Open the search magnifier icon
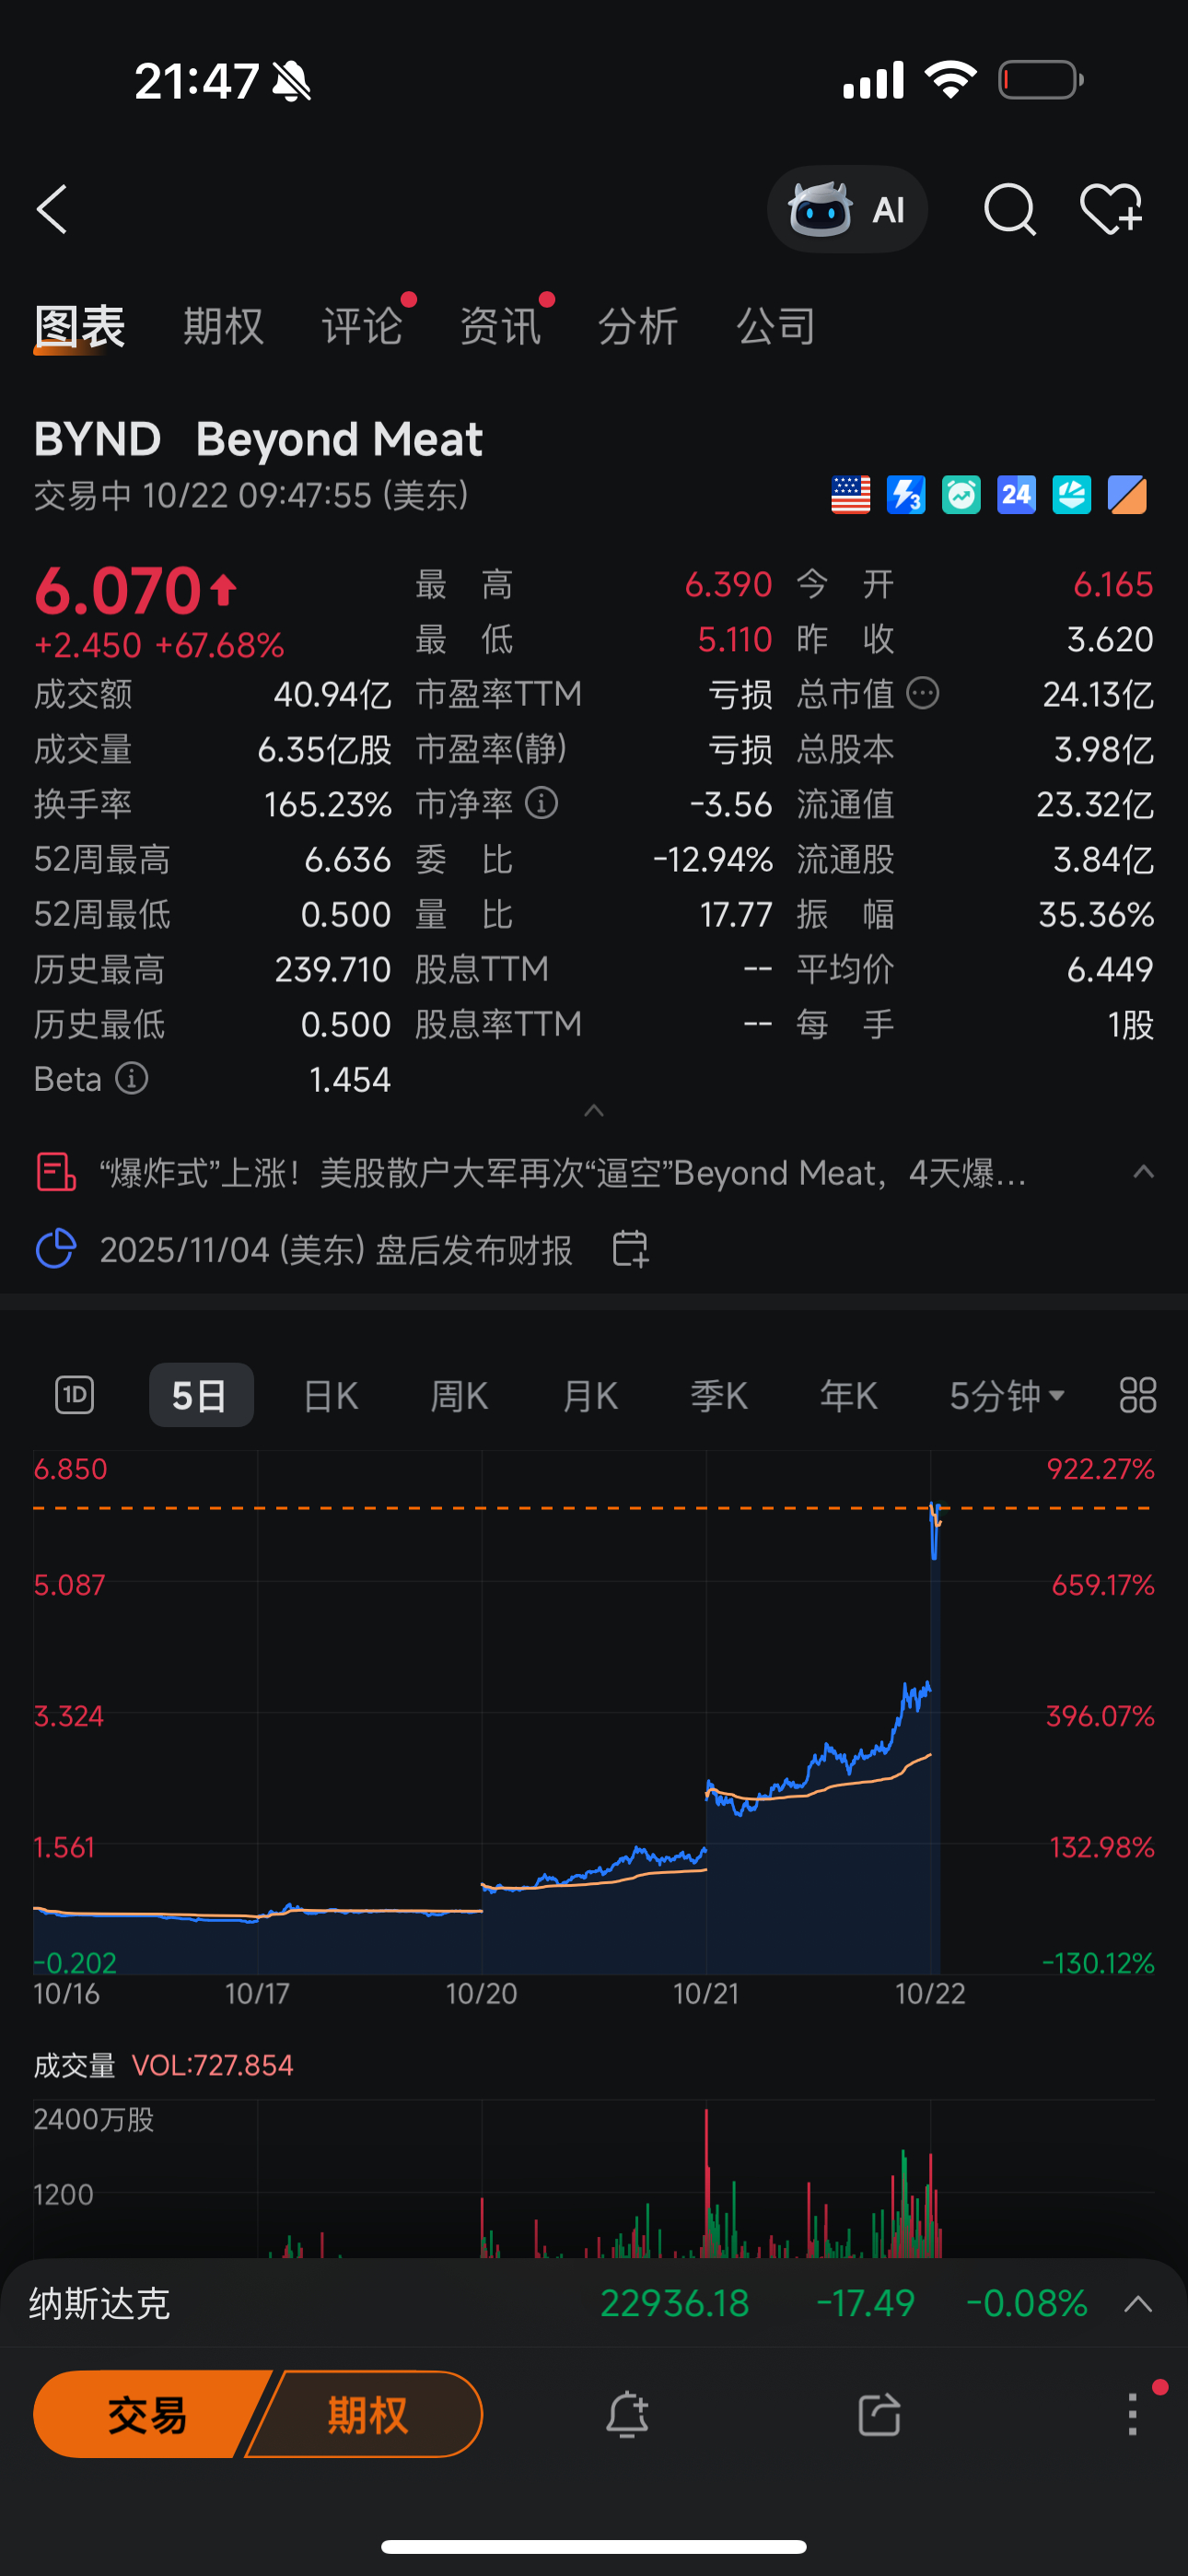The height and width of the screenshot is (2576, 1188). pos(1010,209)
